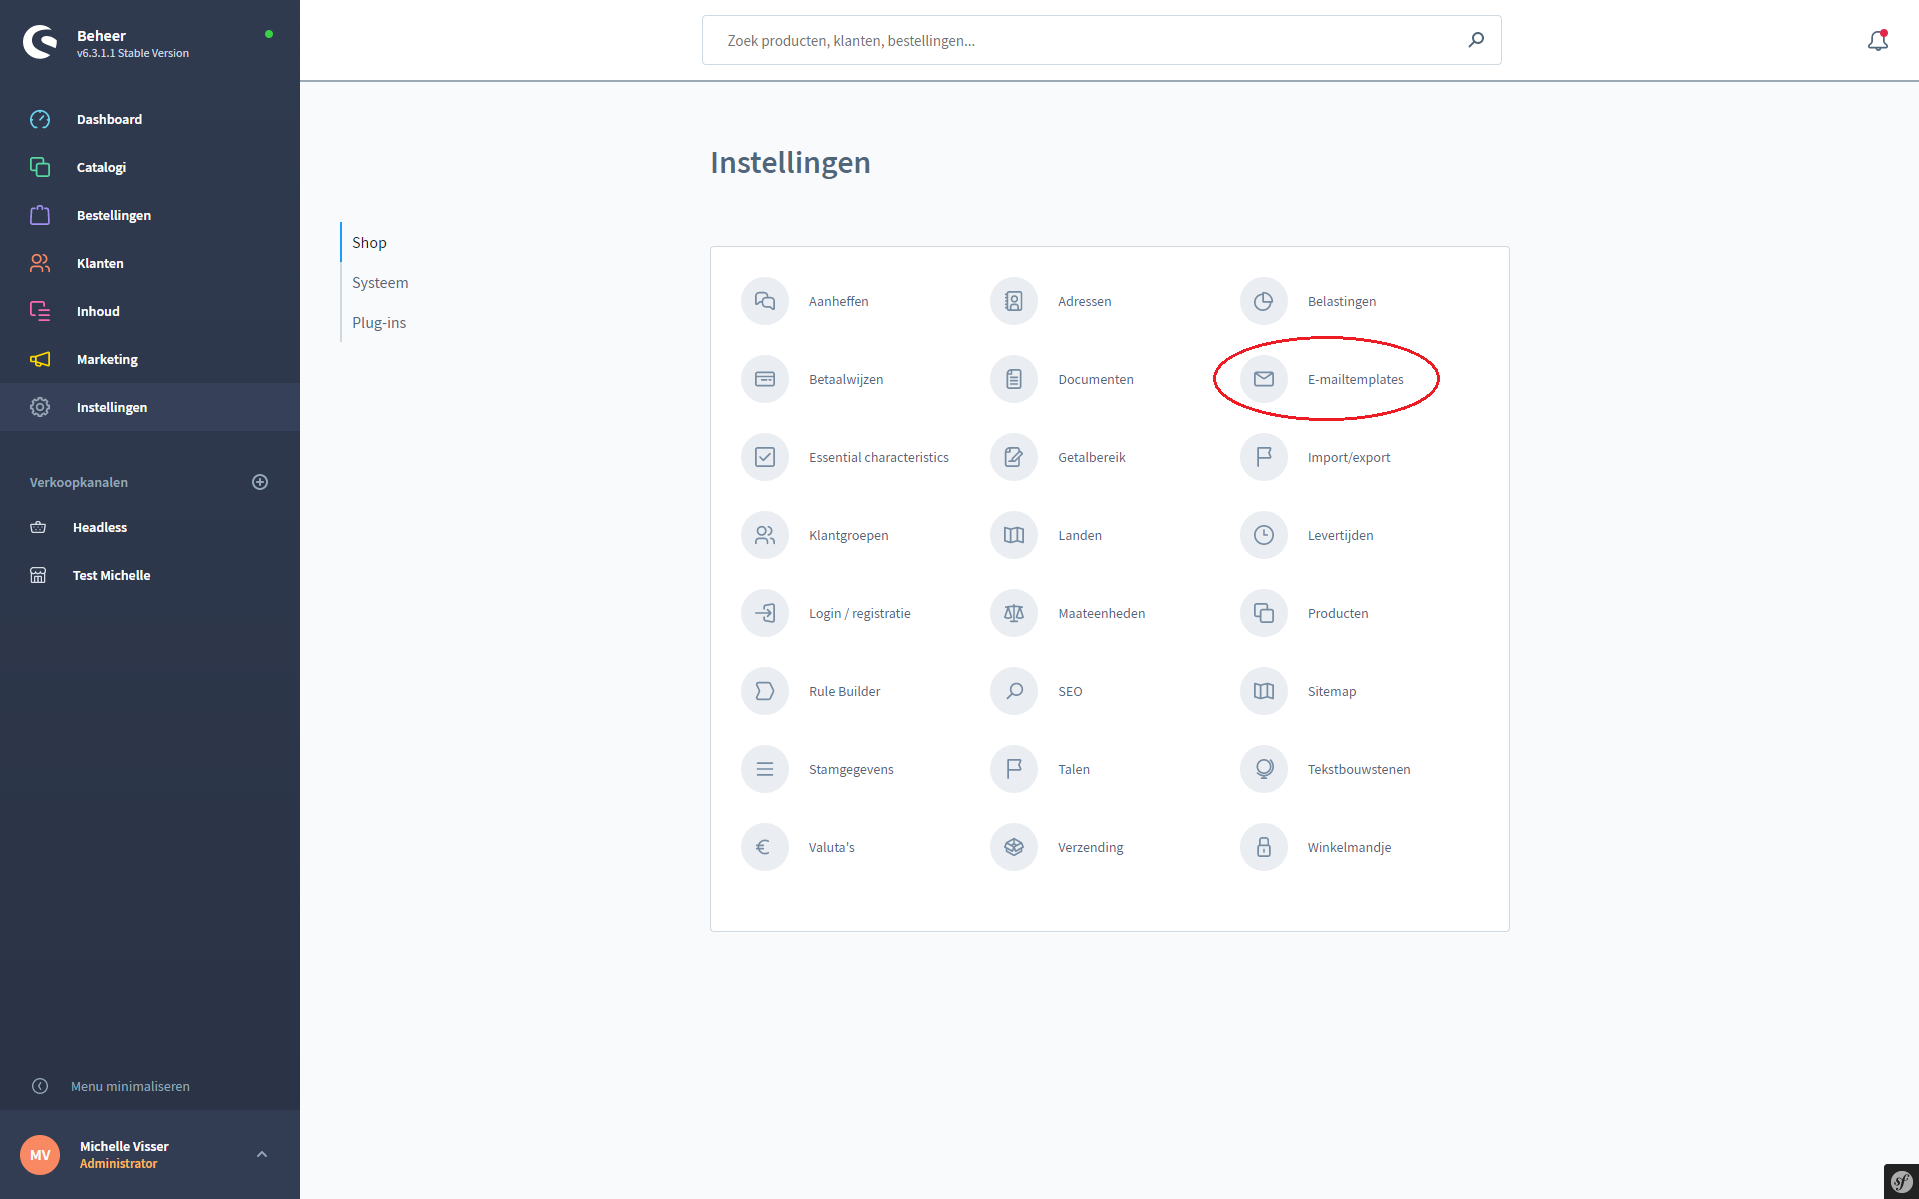Open the Klantgroepen settings link
Viewport: 1919px width, 1199px height.
[x=848, y=535]
